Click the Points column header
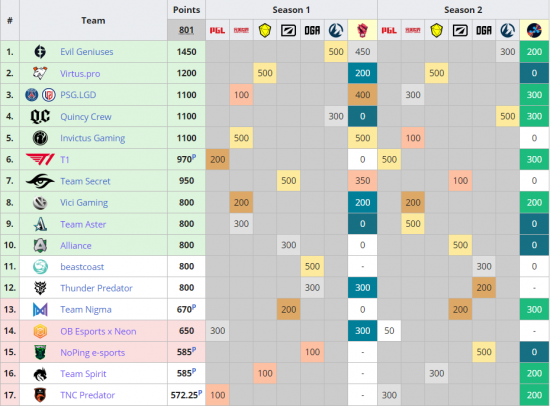The image size is (550, 406). [187, 10]
